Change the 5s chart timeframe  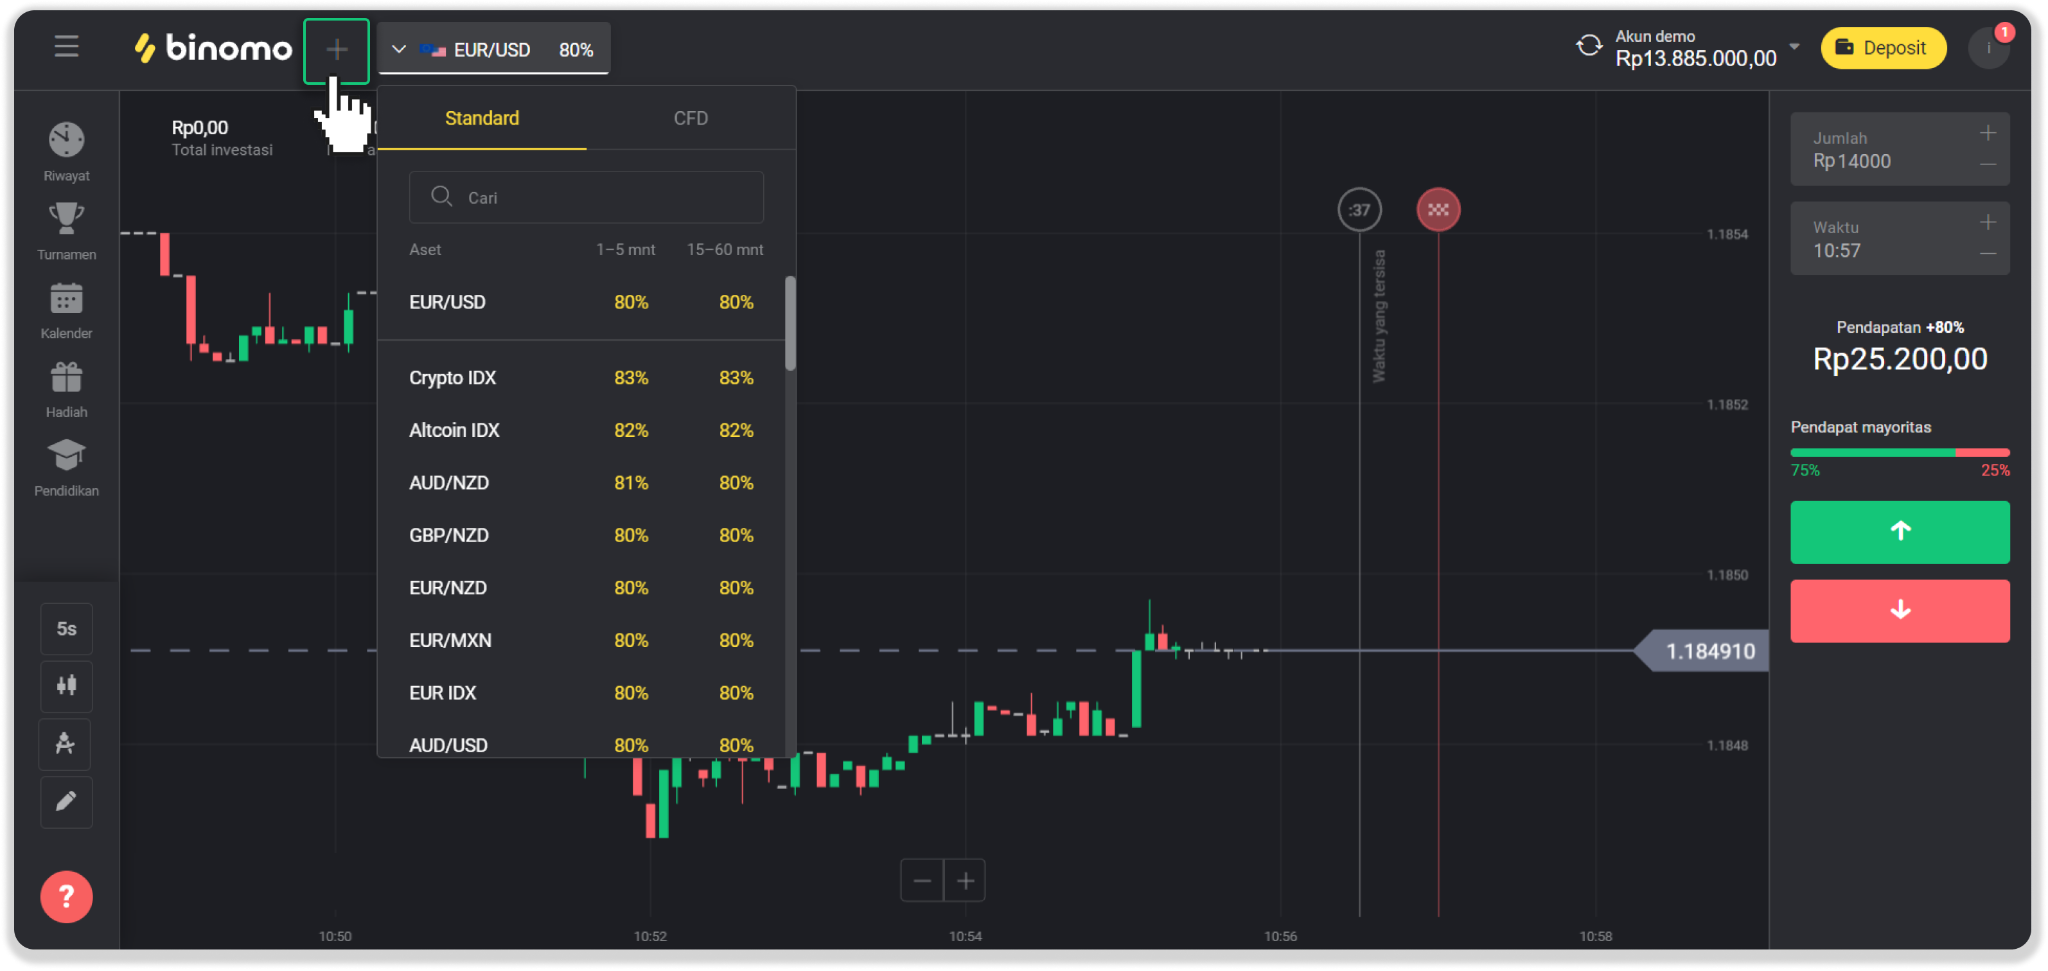66,629
